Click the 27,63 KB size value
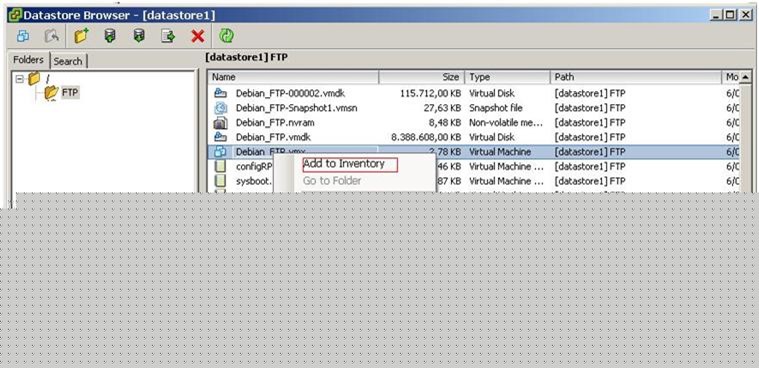This screenshot has height=368, width=759. click(441, 108)
